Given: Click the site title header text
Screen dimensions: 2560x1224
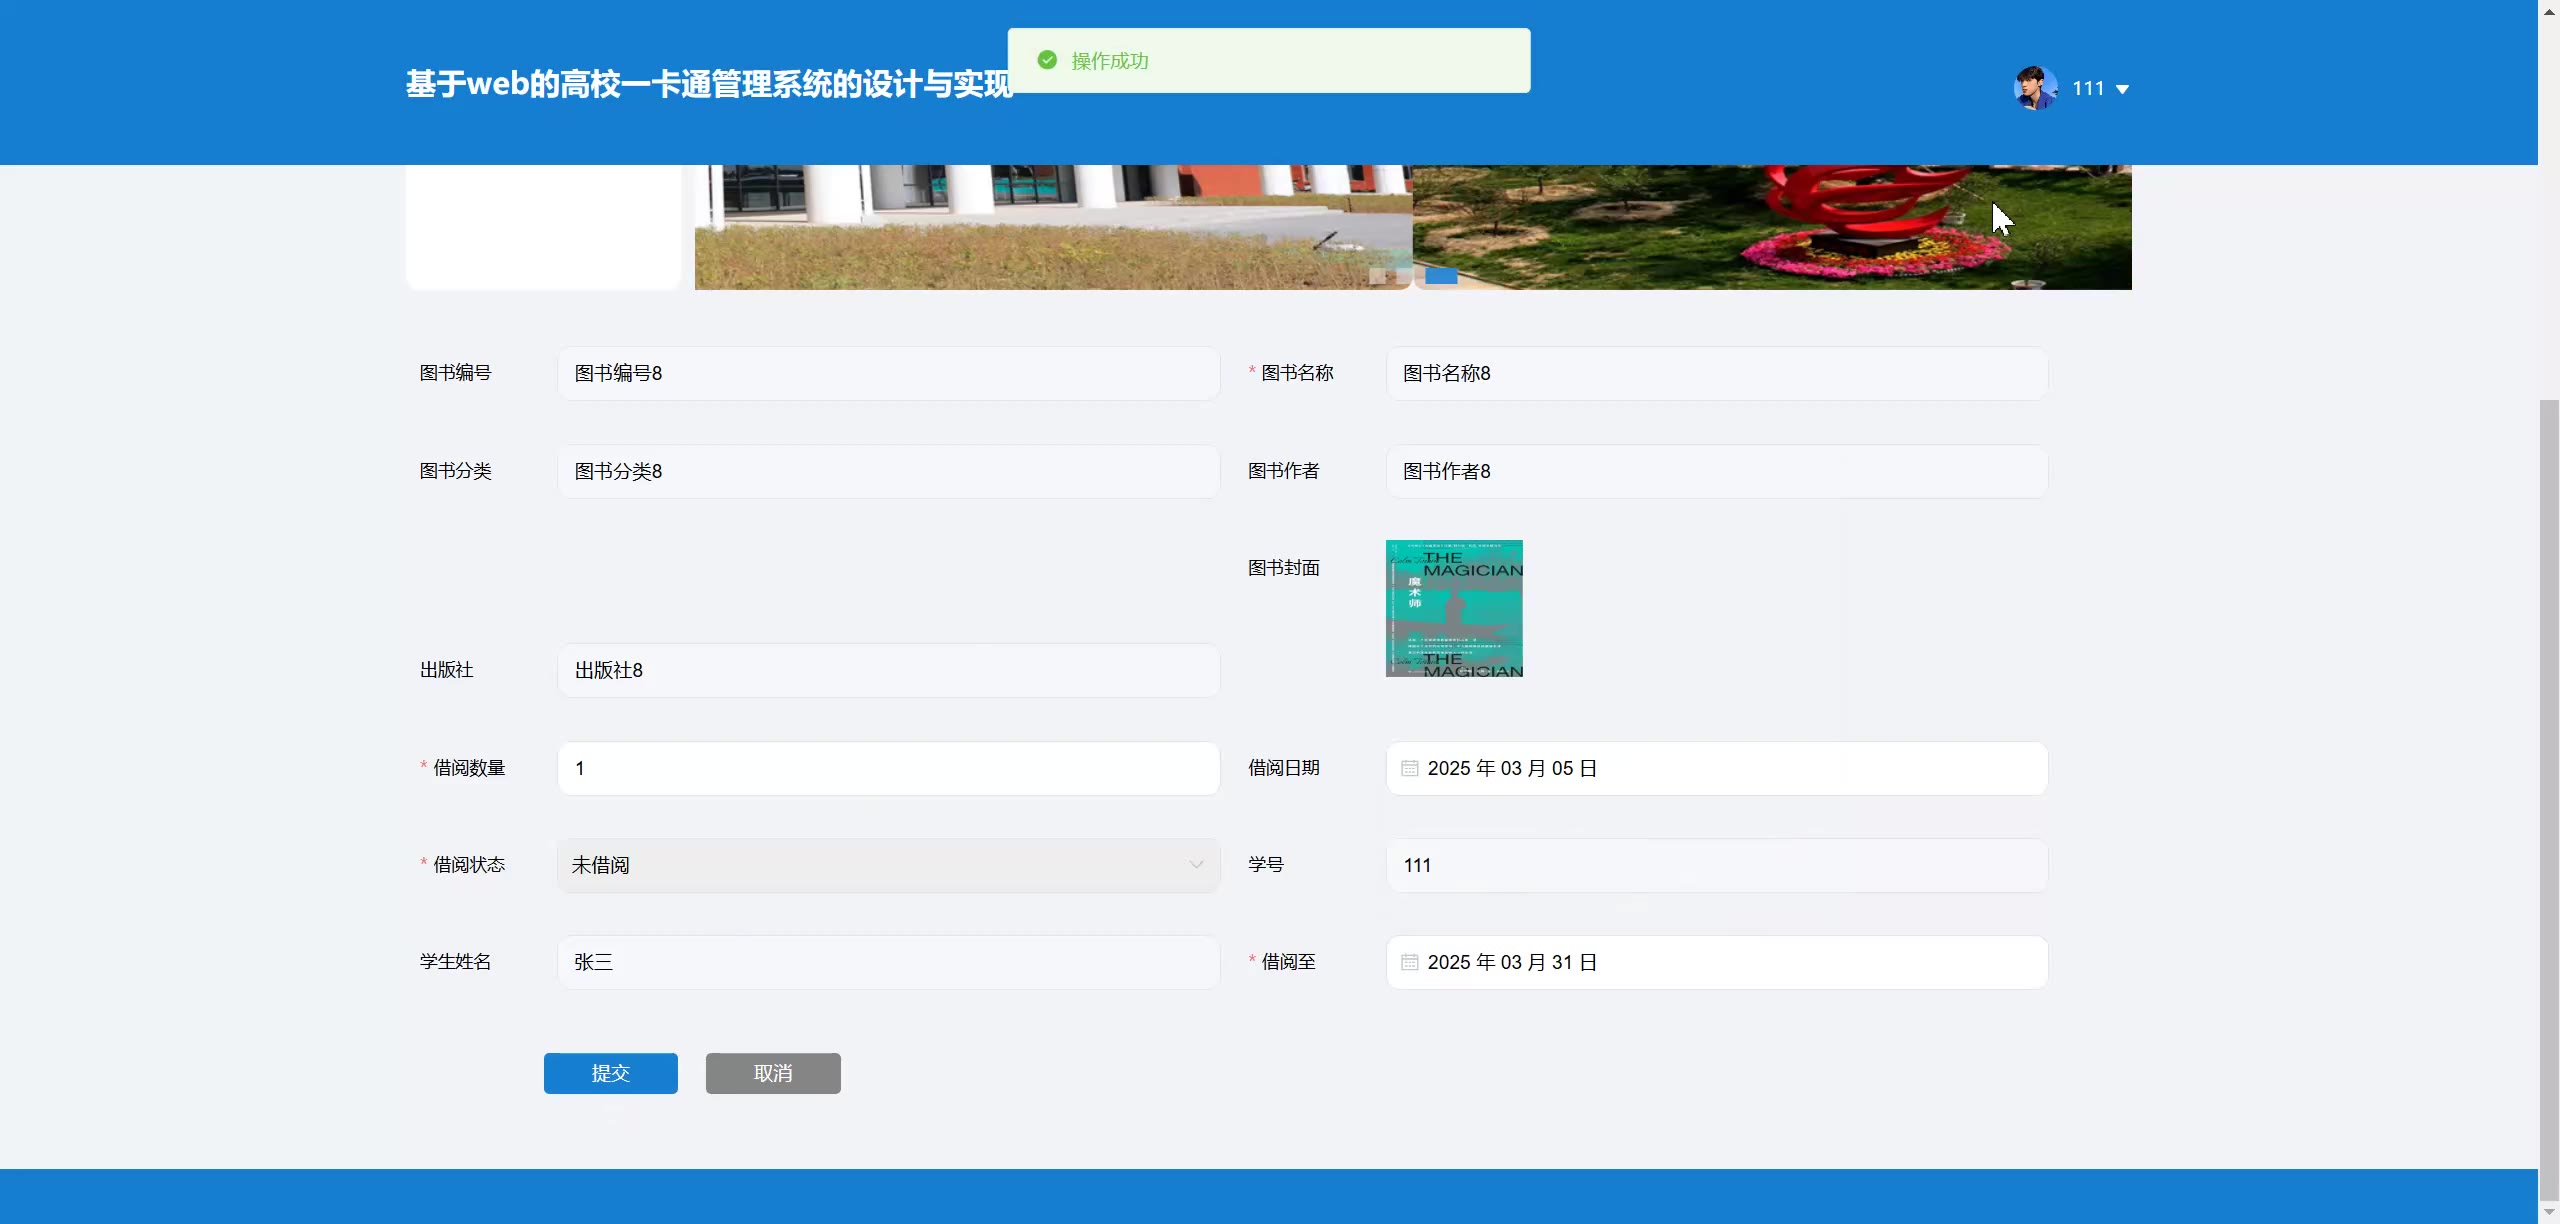Looking at the screenshot, I should pyautogui.click(x=708, y=84).
